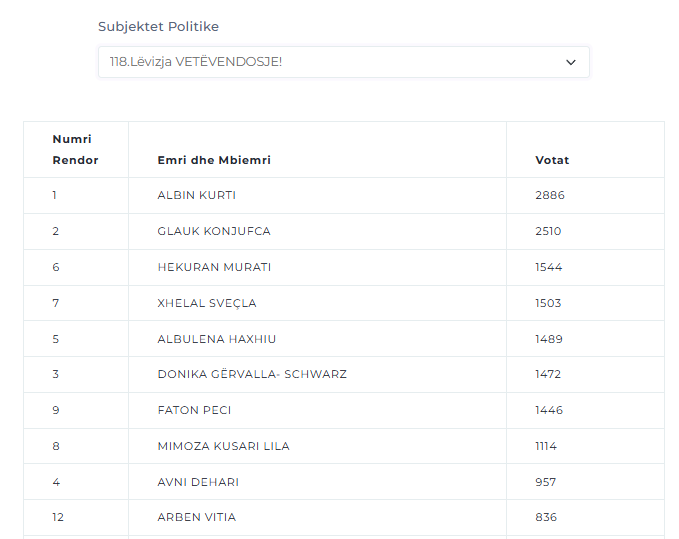Click the 2510 votes value
The width and height of the screenshot is (679, 539).
(548, 231)
